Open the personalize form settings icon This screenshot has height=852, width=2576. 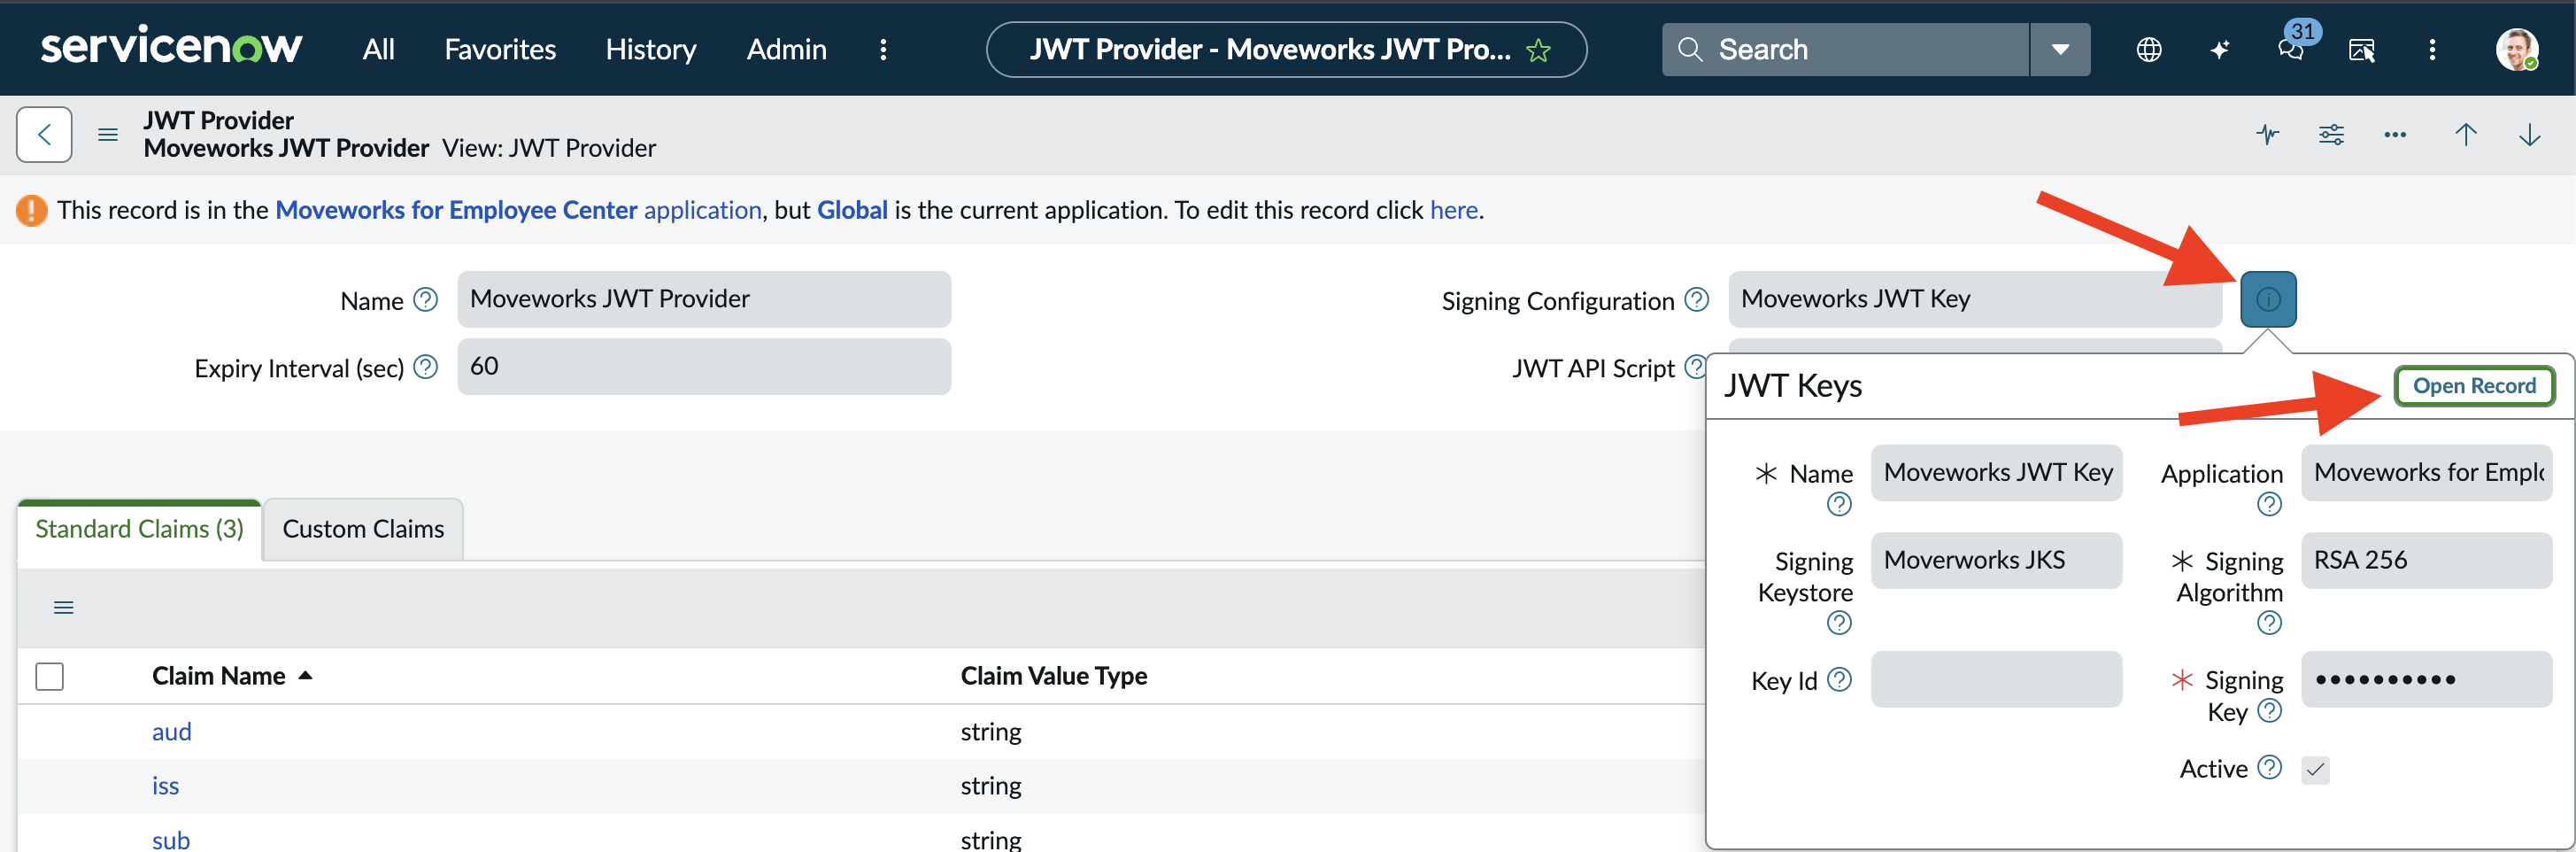point(2331,134)
